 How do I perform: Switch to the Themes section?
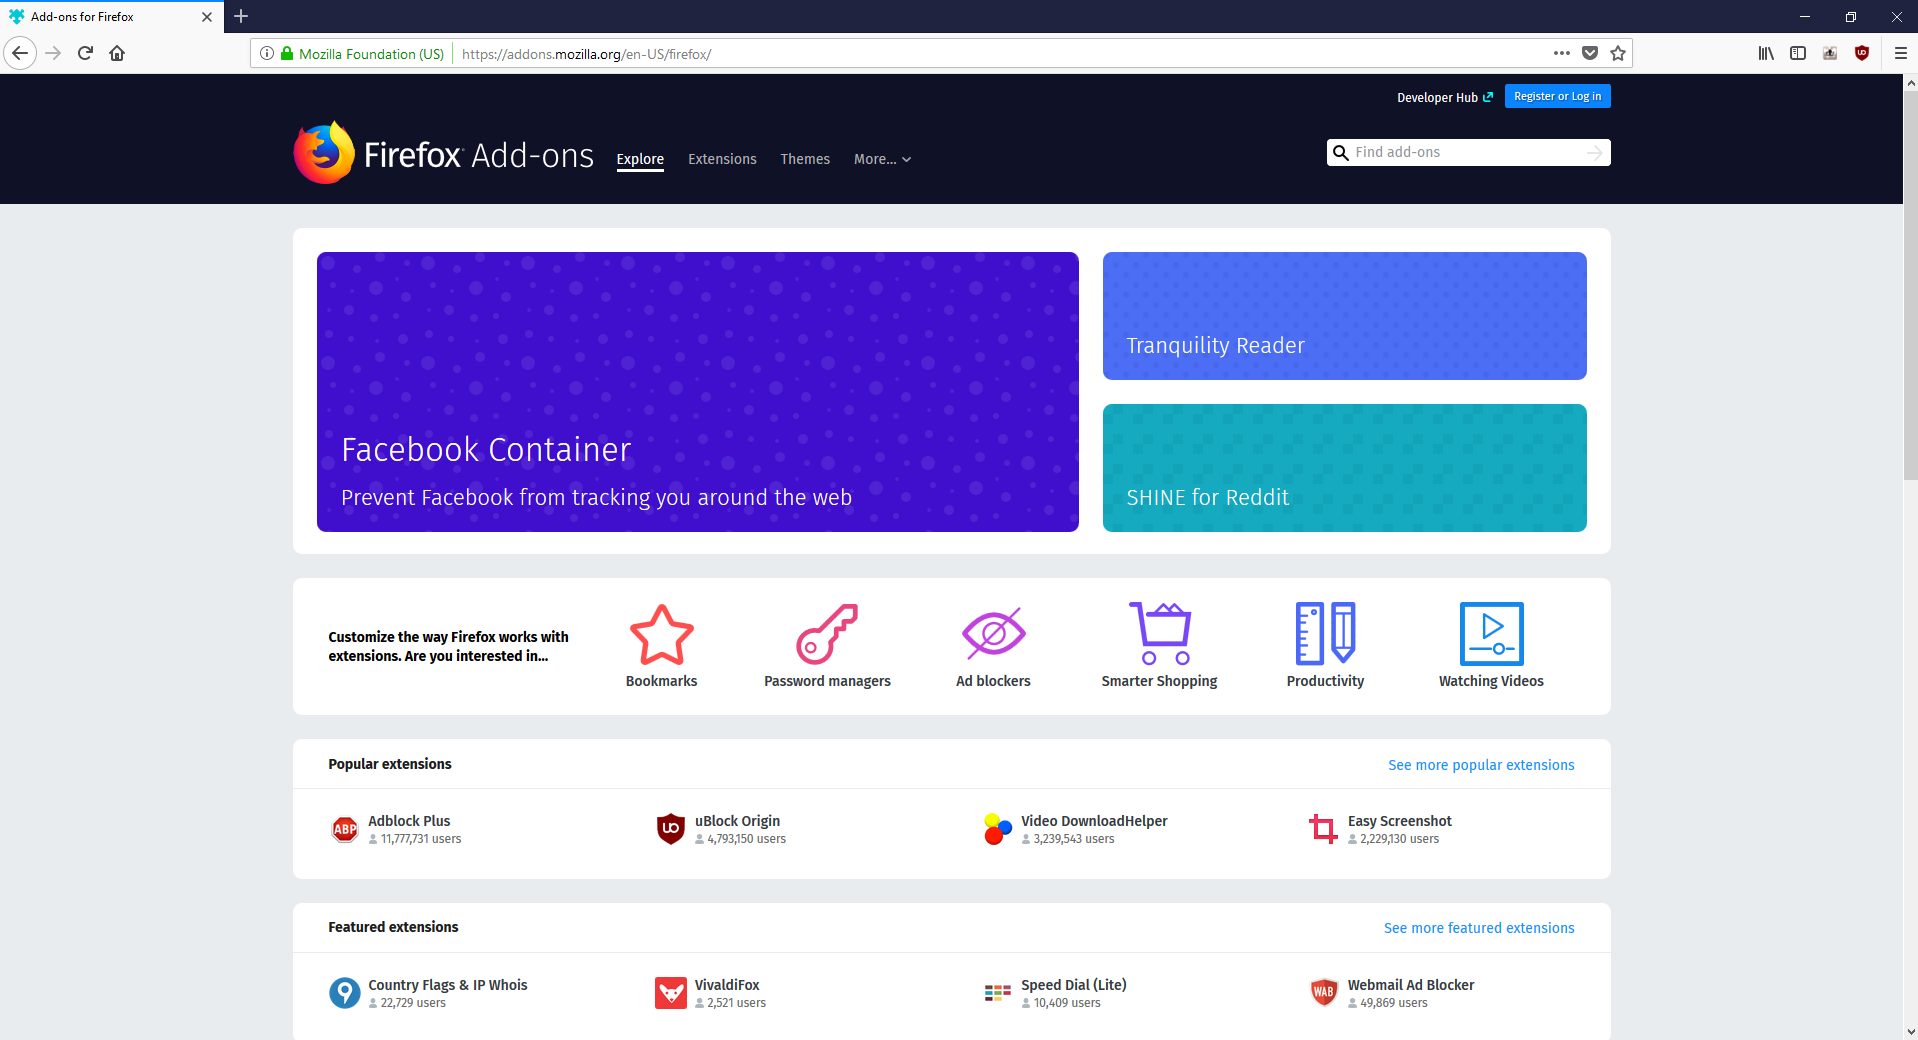click(x=804, y=159)
